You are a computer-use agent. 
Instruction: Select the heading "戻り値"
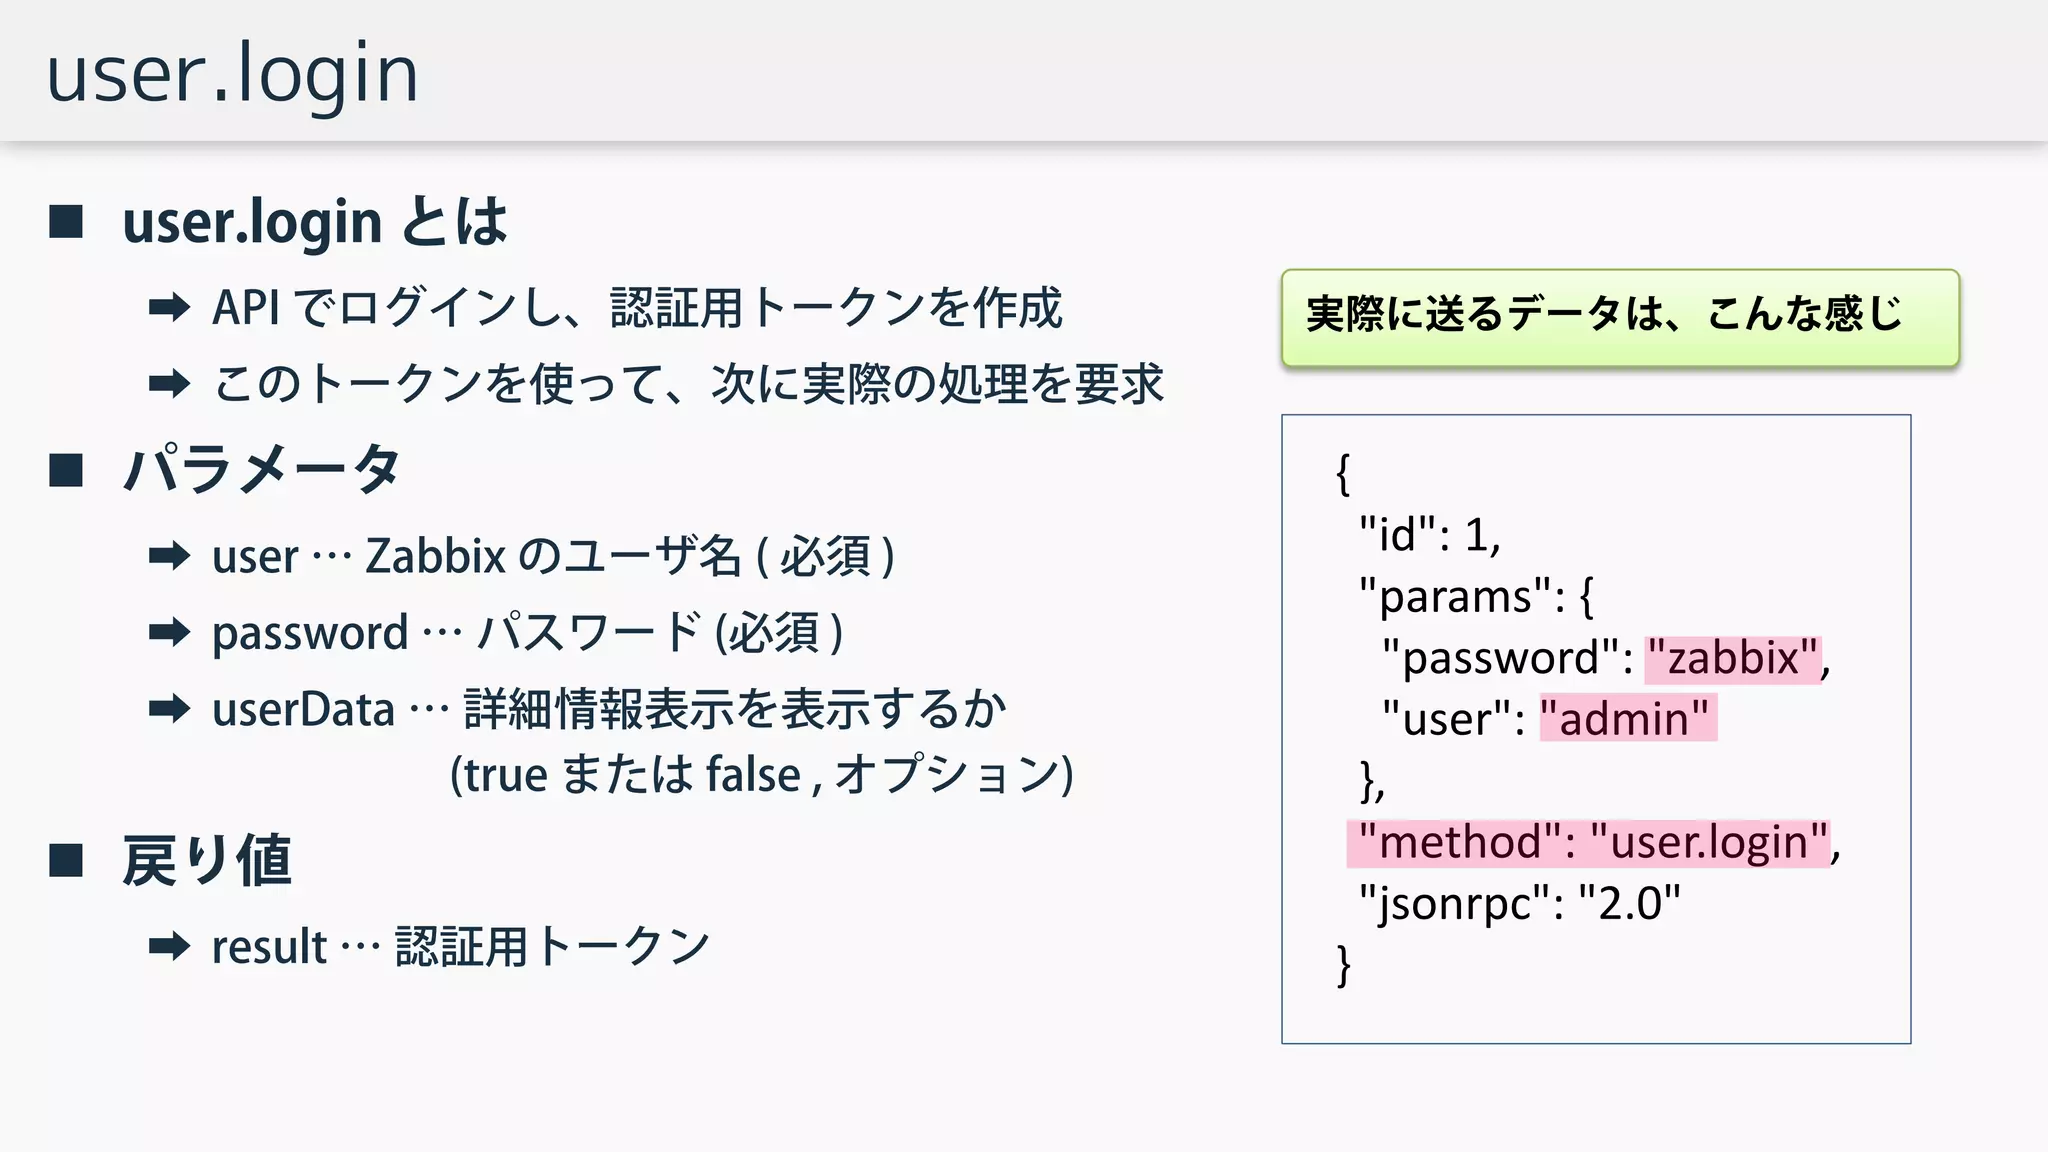[x=207, y=860]
